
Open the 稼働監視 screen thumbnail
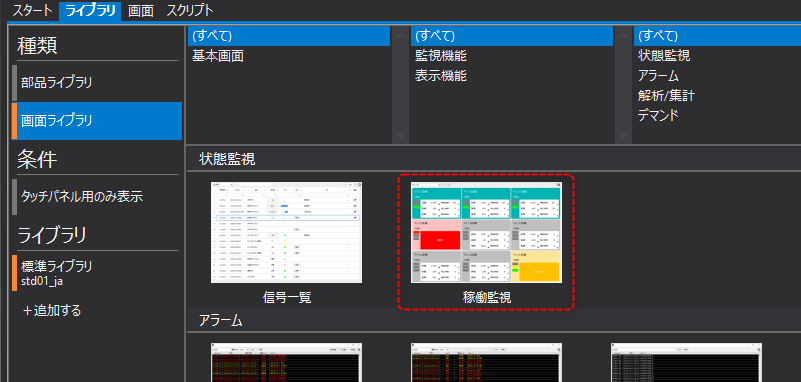point(486,232)
